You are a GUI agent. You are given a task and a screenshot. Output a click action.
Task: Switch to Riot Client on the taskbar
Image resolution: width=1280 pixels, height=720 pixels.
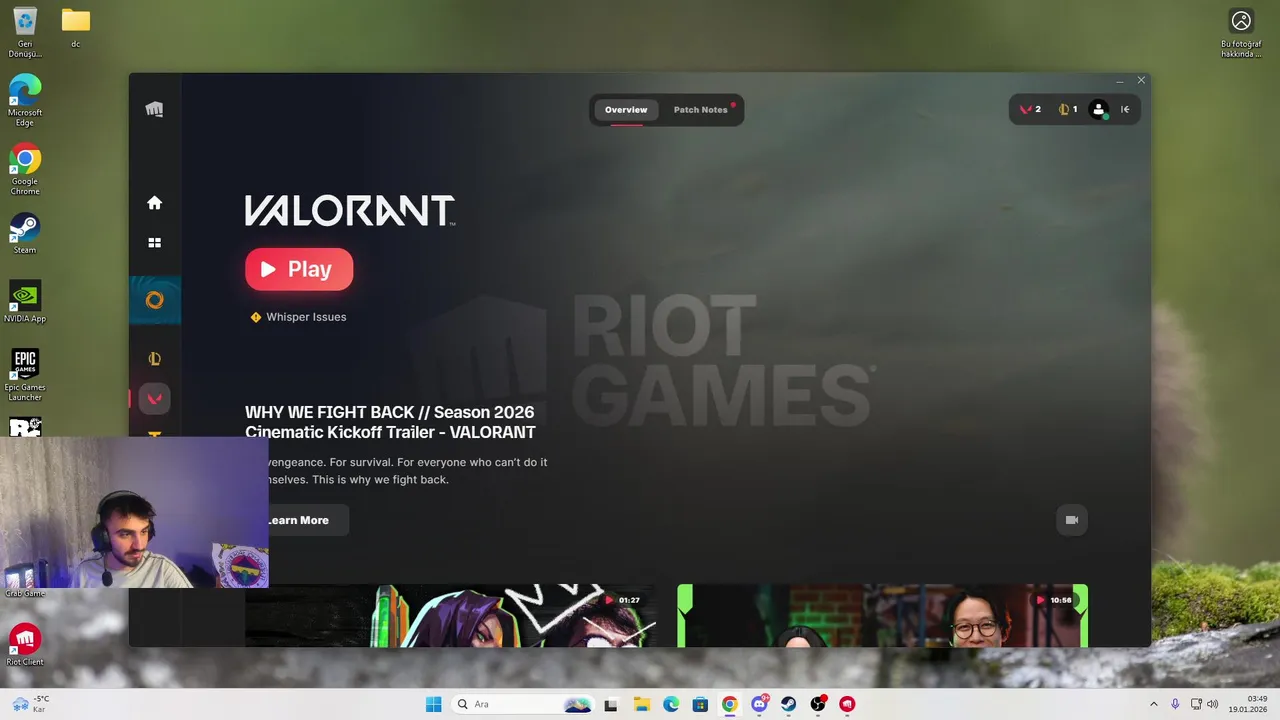pos(848,704)
